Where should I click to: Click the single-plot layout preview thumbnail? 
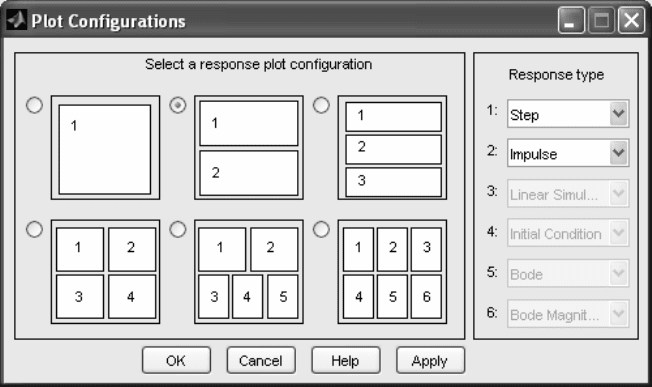tap(105, 148)
